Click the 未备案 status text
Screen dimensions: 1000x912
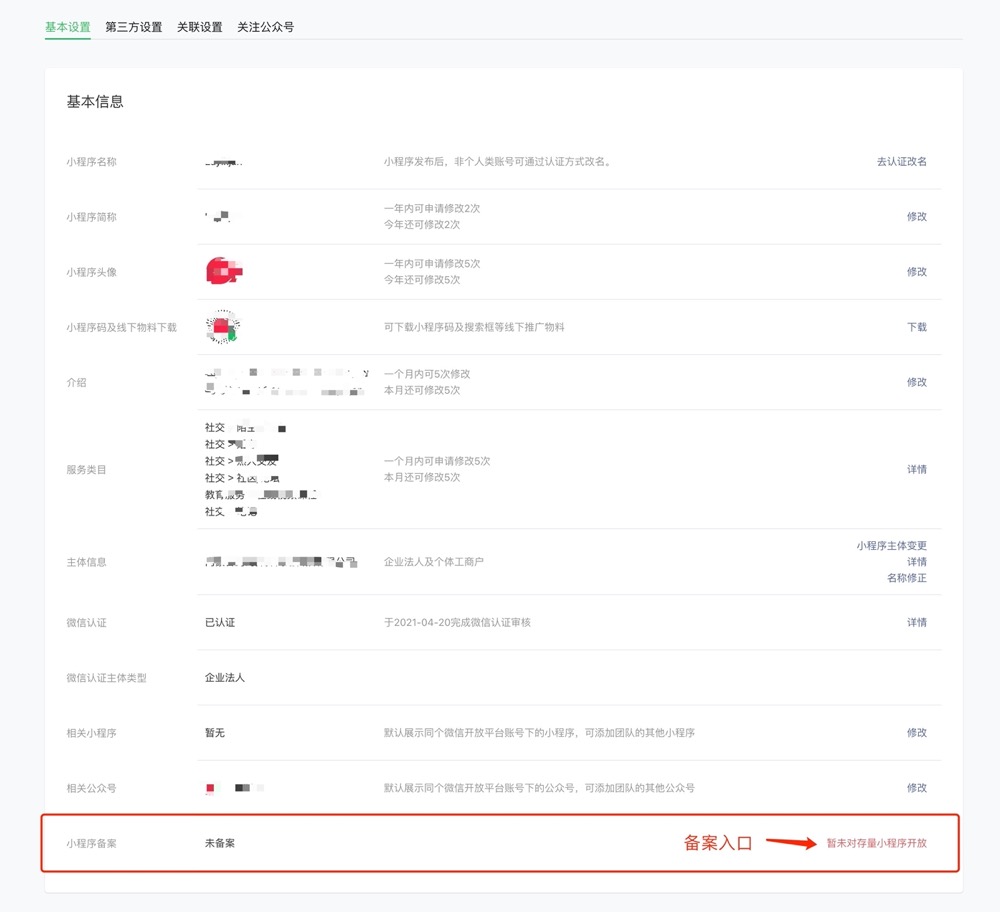coord(220,843)
